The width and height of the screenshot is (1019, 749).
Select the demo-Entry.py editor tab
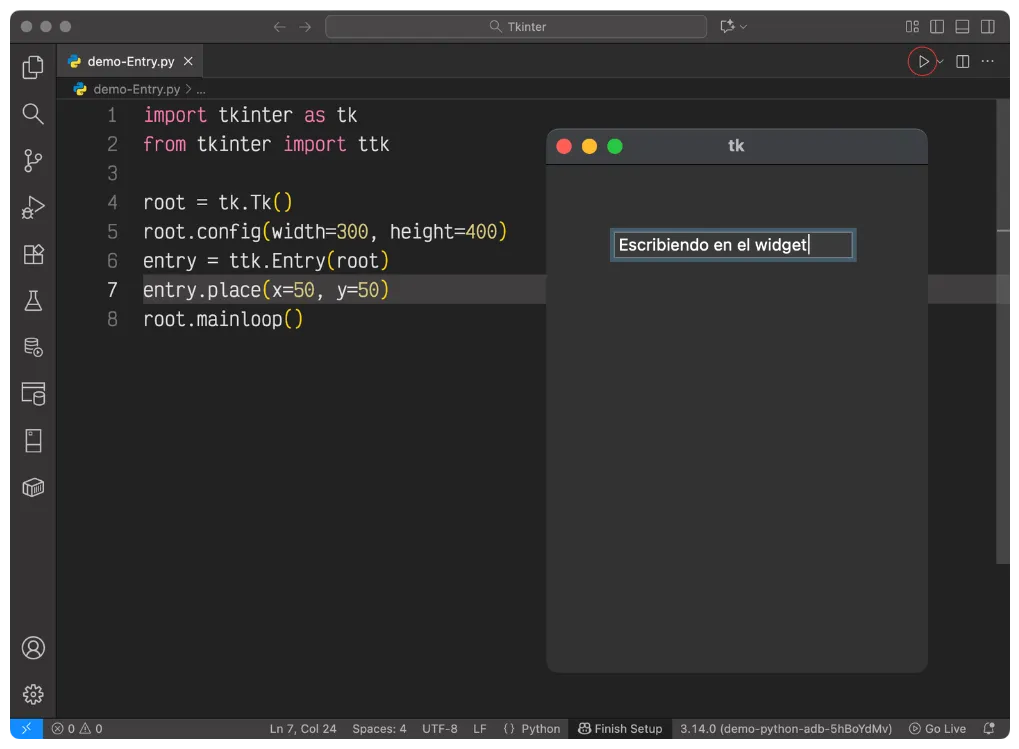coord(130,62)
